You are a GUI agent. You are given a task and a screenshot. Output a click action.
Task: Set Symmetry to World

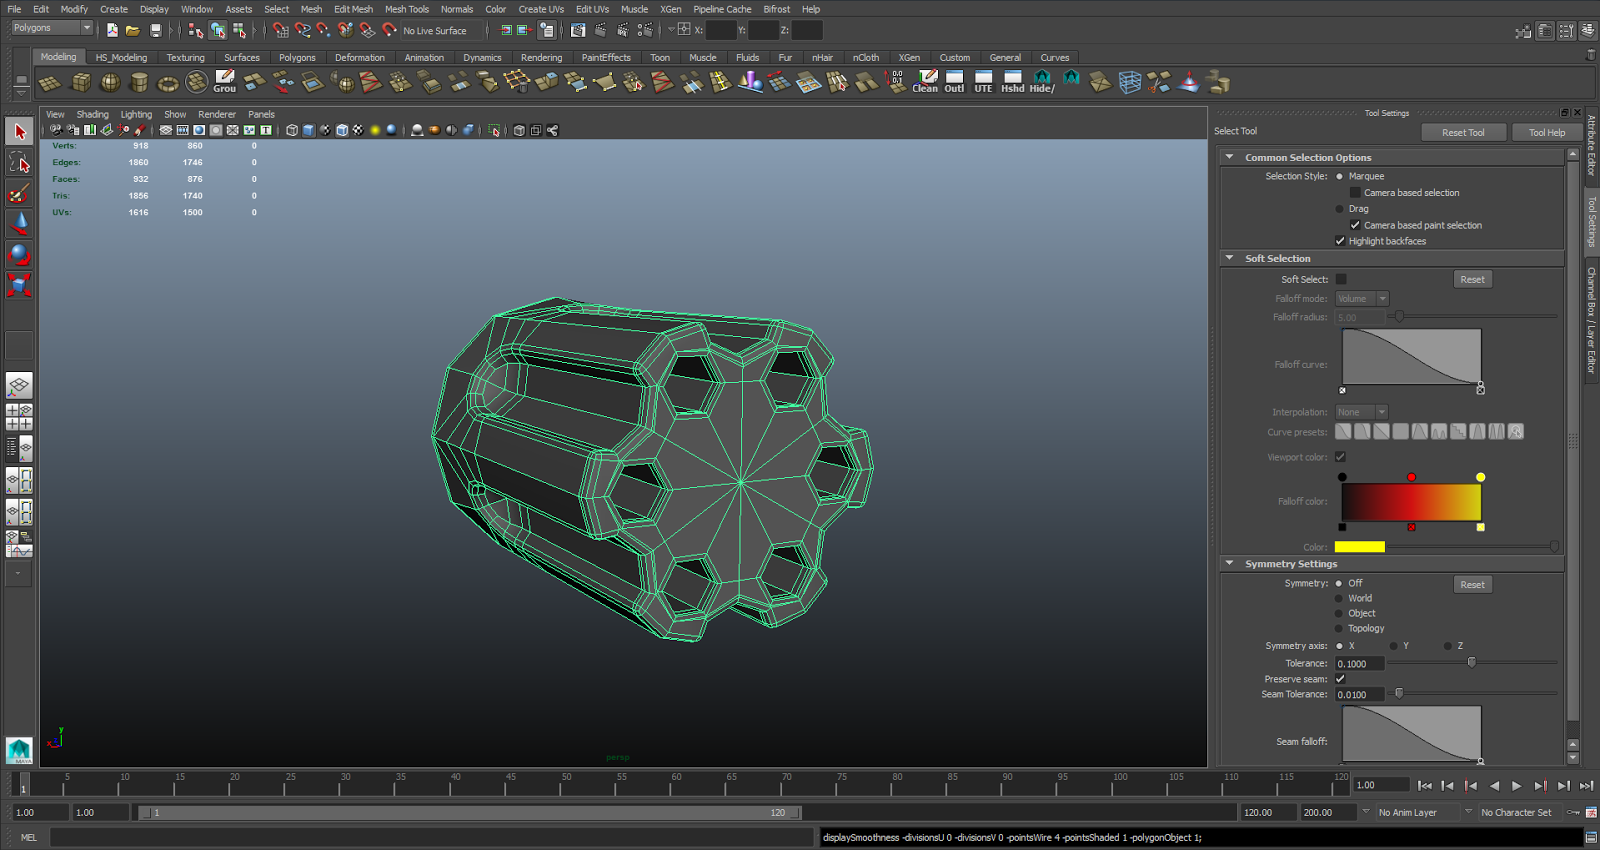coord(1340,599)
